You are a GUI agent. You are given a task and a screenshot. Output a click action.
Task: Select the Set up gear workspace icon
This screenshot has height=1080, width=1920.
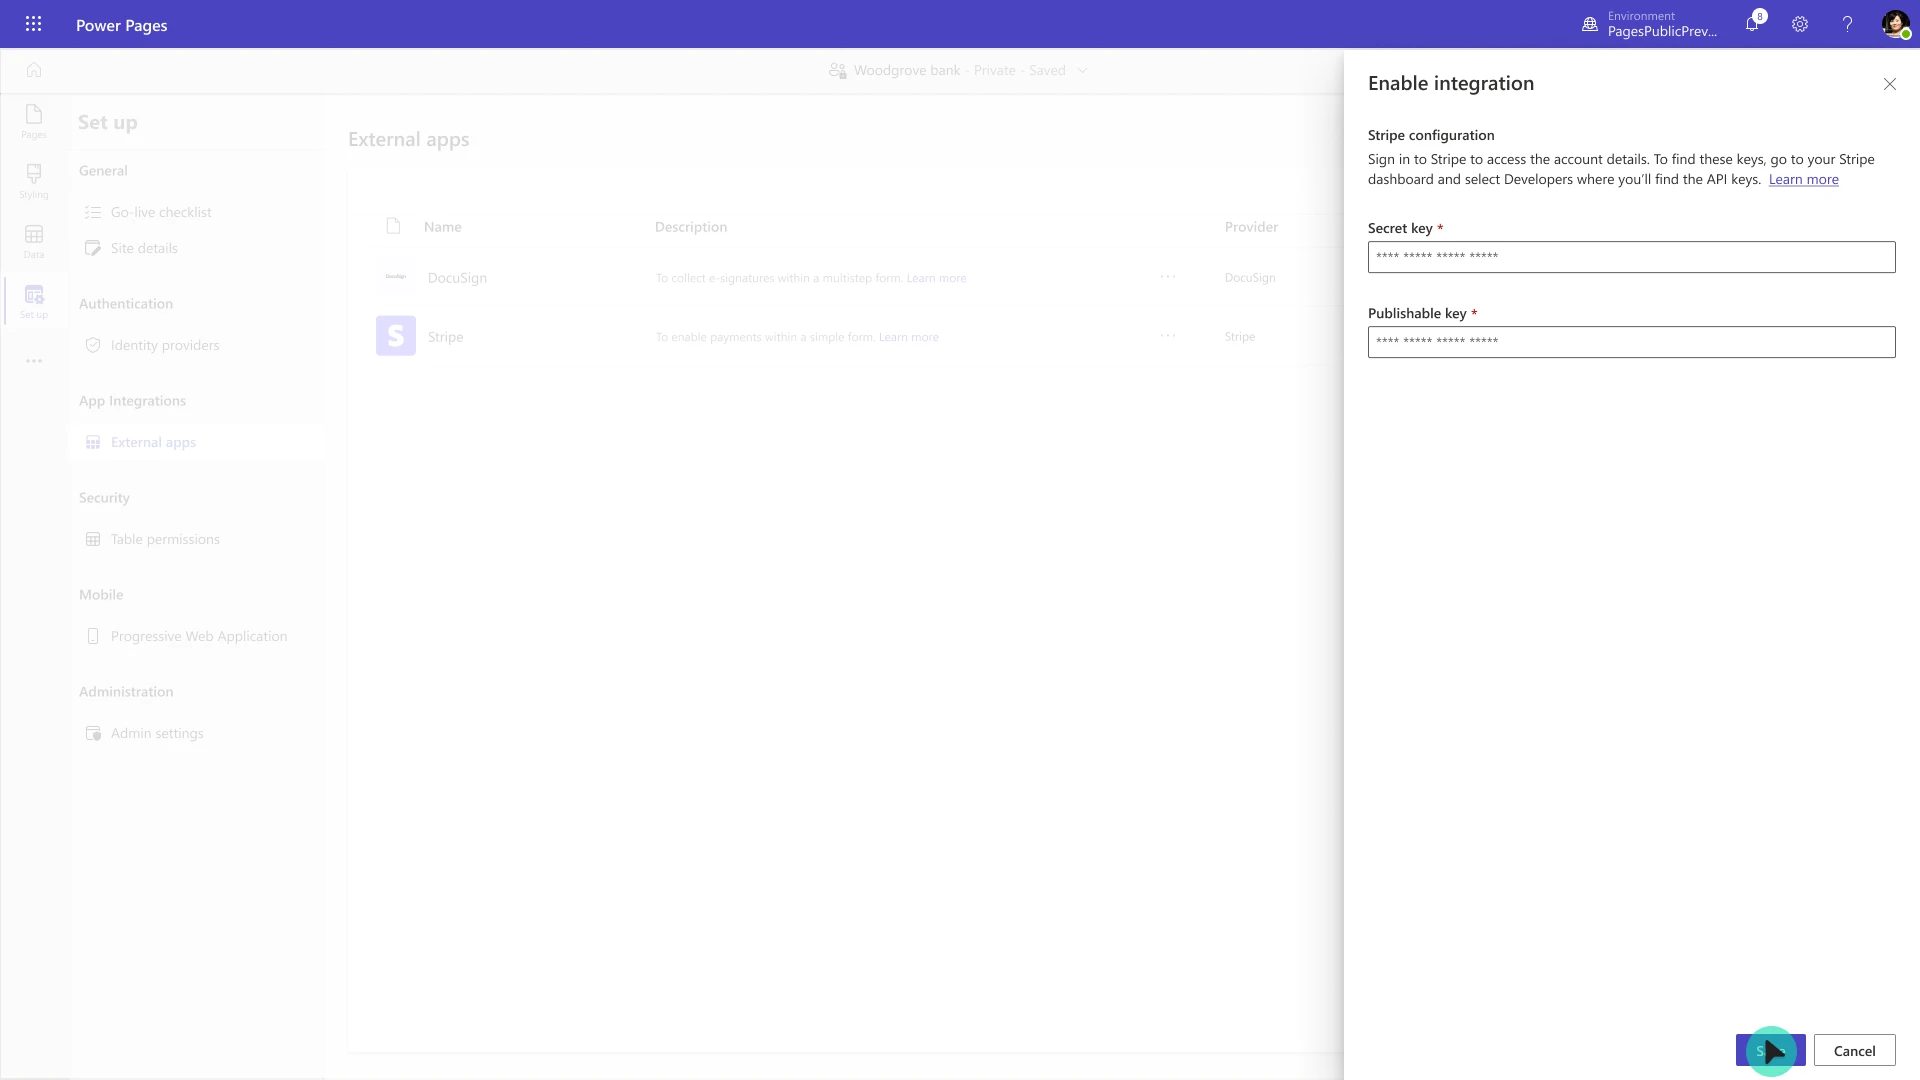(x=34, y=300)
